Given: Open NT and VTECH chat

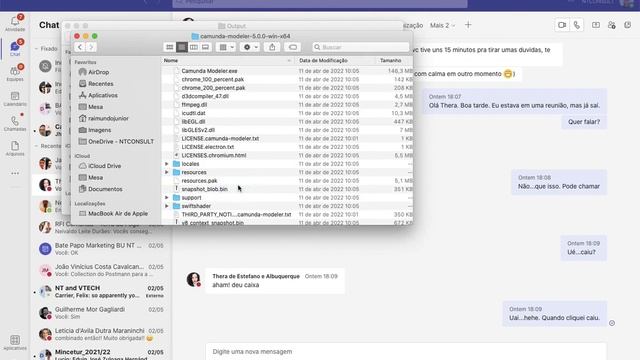Looking at the screenshot, I should 101,291.
